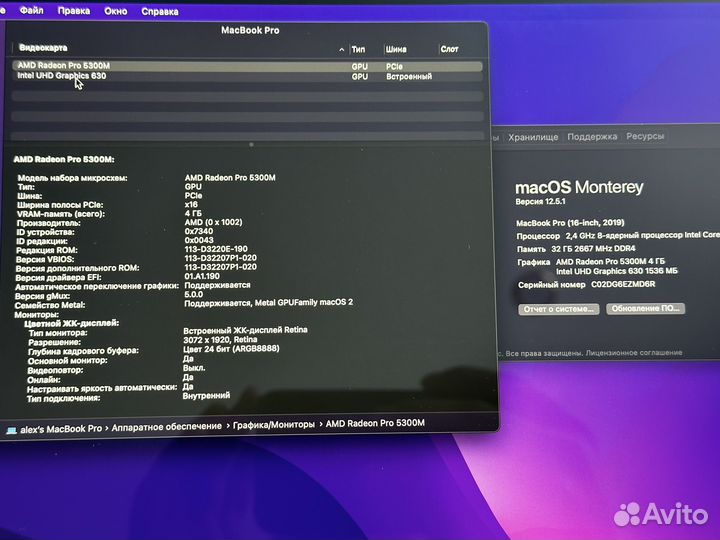Click the MacBook Pro window title
720x540 pixels.
(250, 30)
